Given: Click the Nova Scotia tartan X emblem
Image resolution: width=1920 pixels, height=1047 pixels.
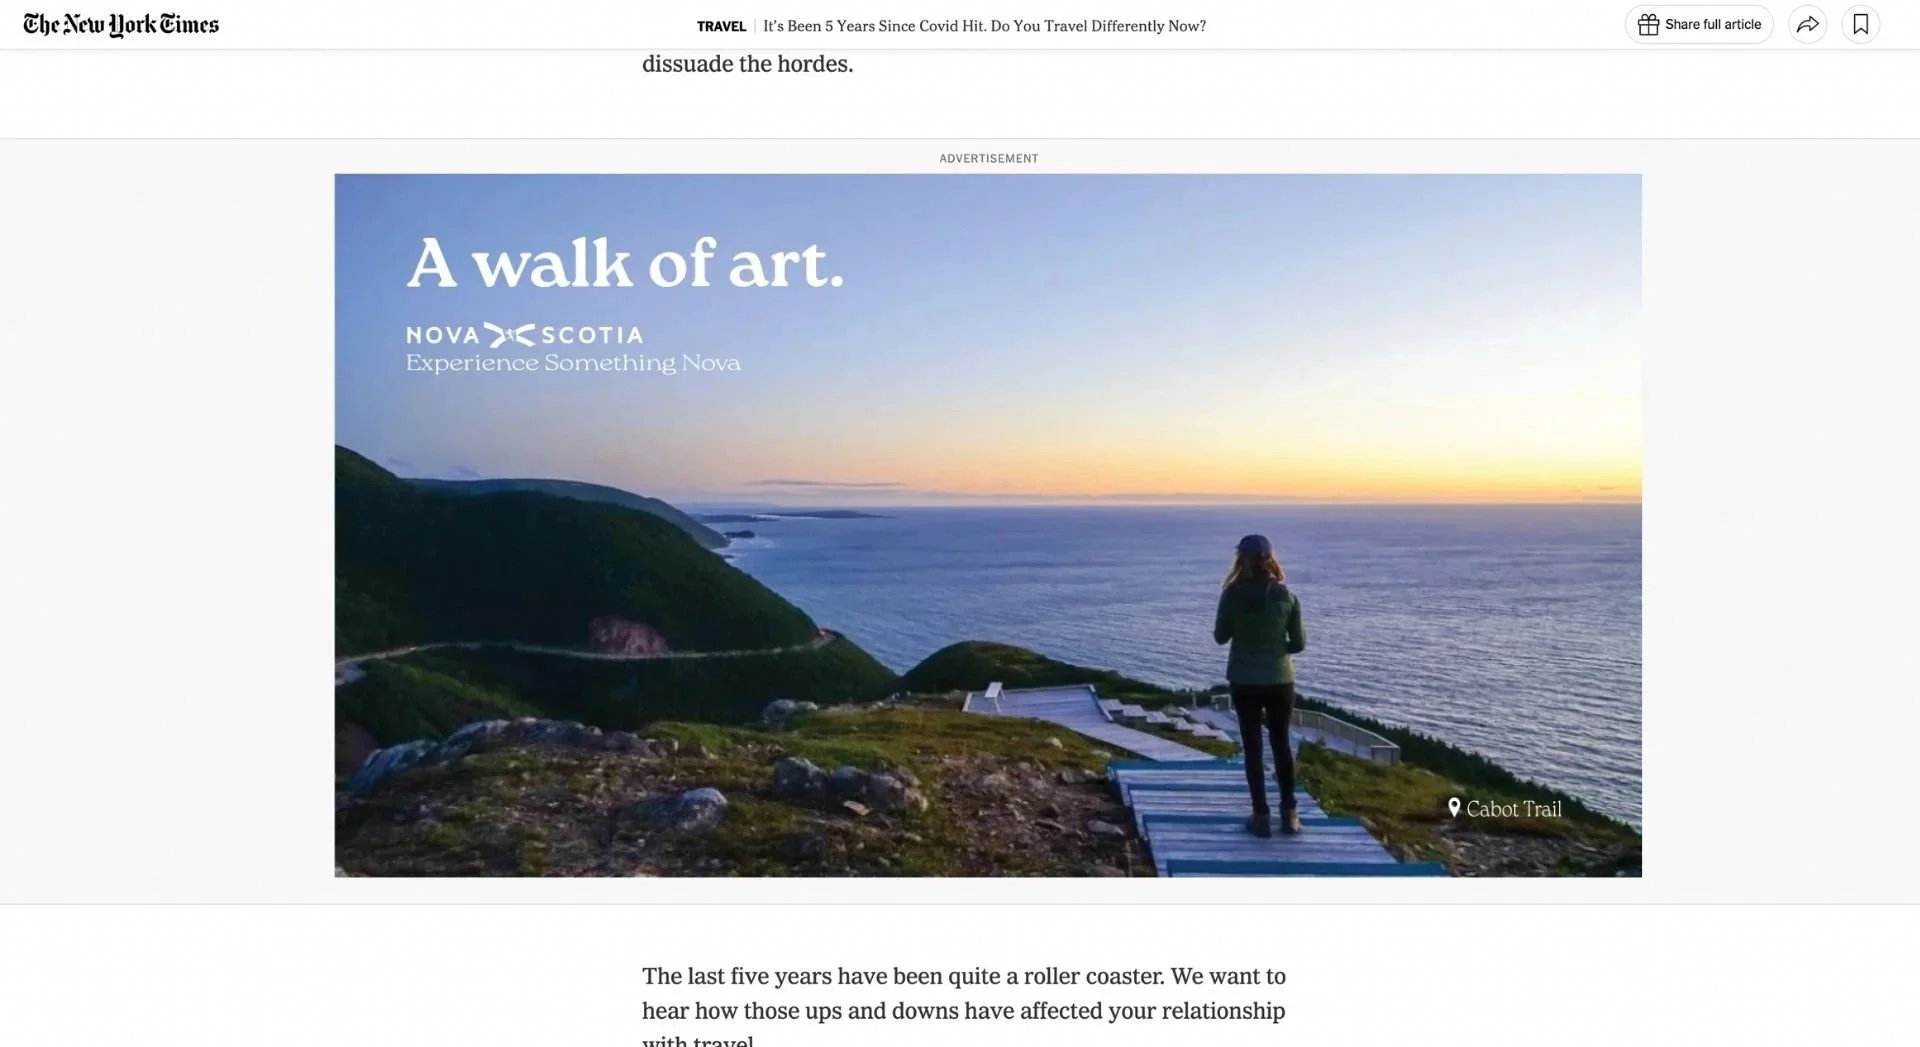Looking at the screenshot, I should [x=510, y=335].
